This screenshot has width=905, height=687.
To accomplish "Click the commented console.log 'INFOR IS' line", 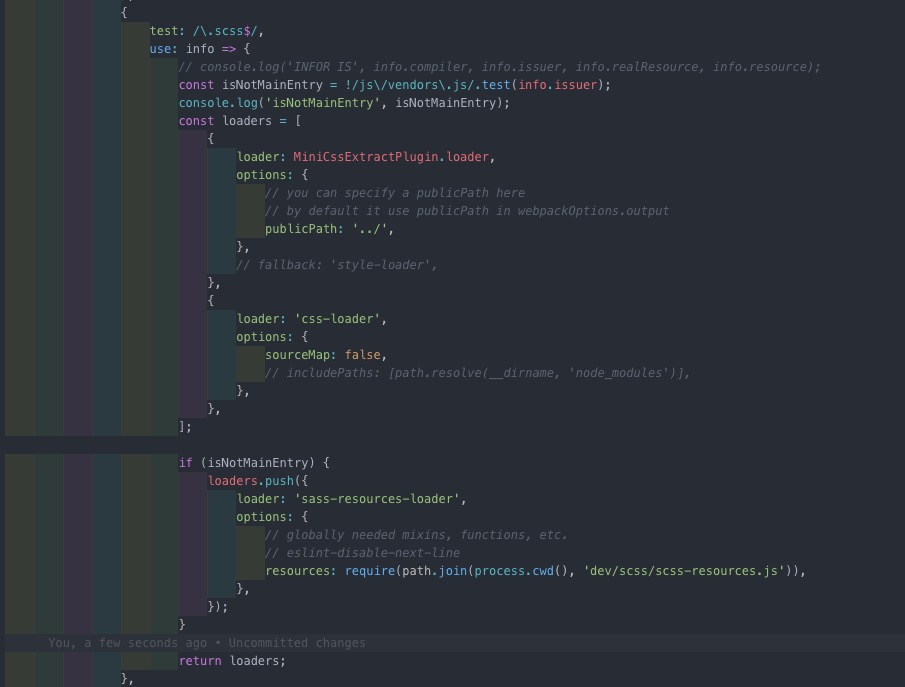I will click(499, 67).
